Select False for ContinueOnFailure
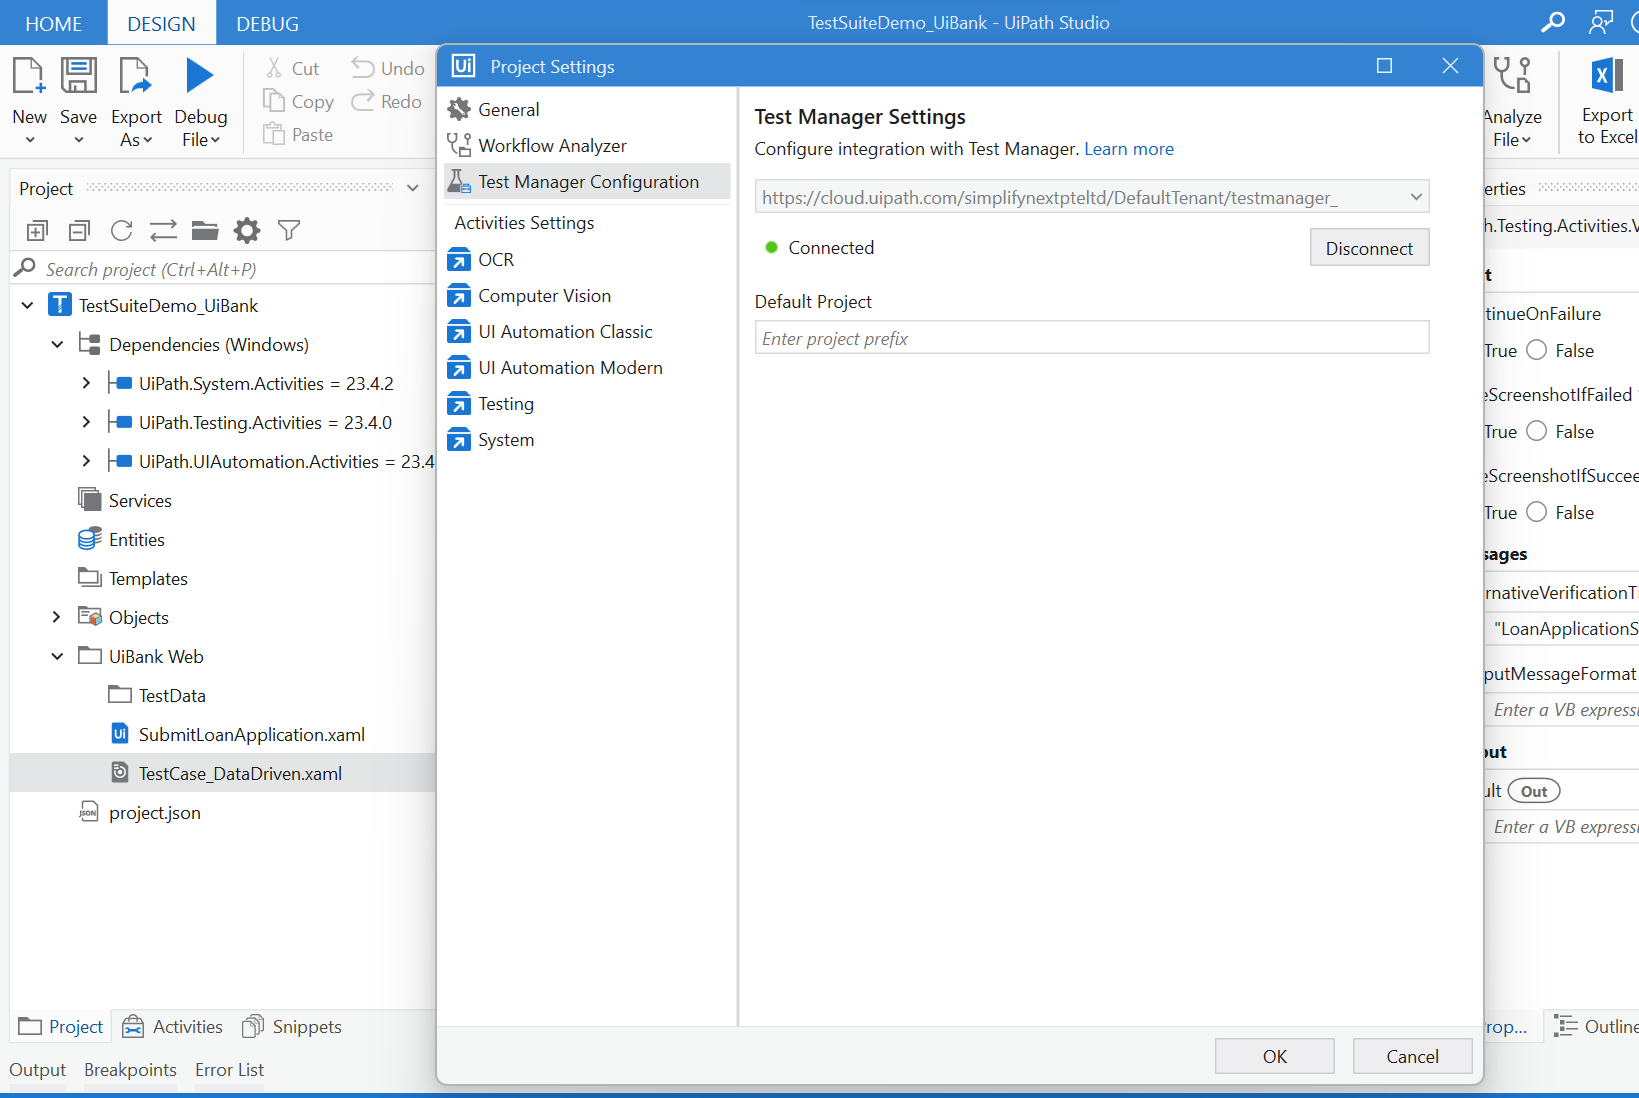Viewport: 1639px width, 1098px height. tap(1537, 350)
